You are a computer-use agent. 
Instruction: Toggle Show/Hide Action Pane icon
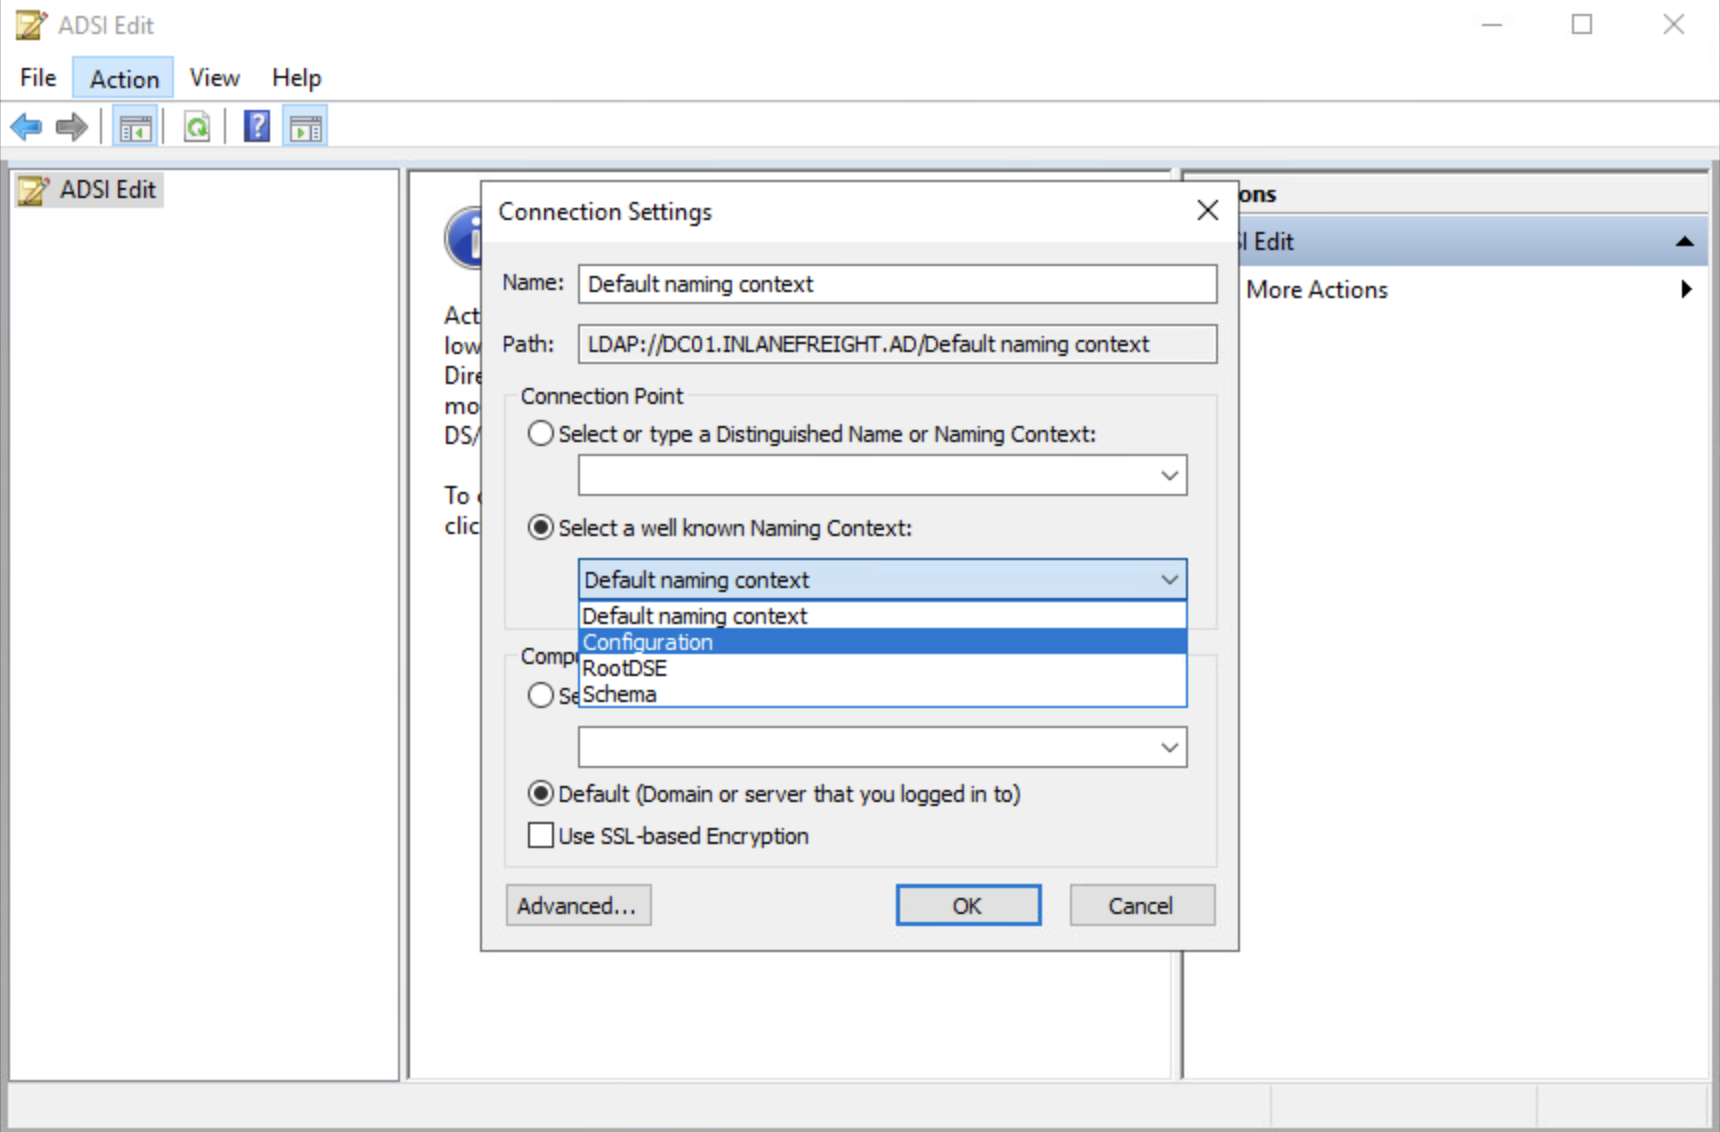tap(305, 128)
